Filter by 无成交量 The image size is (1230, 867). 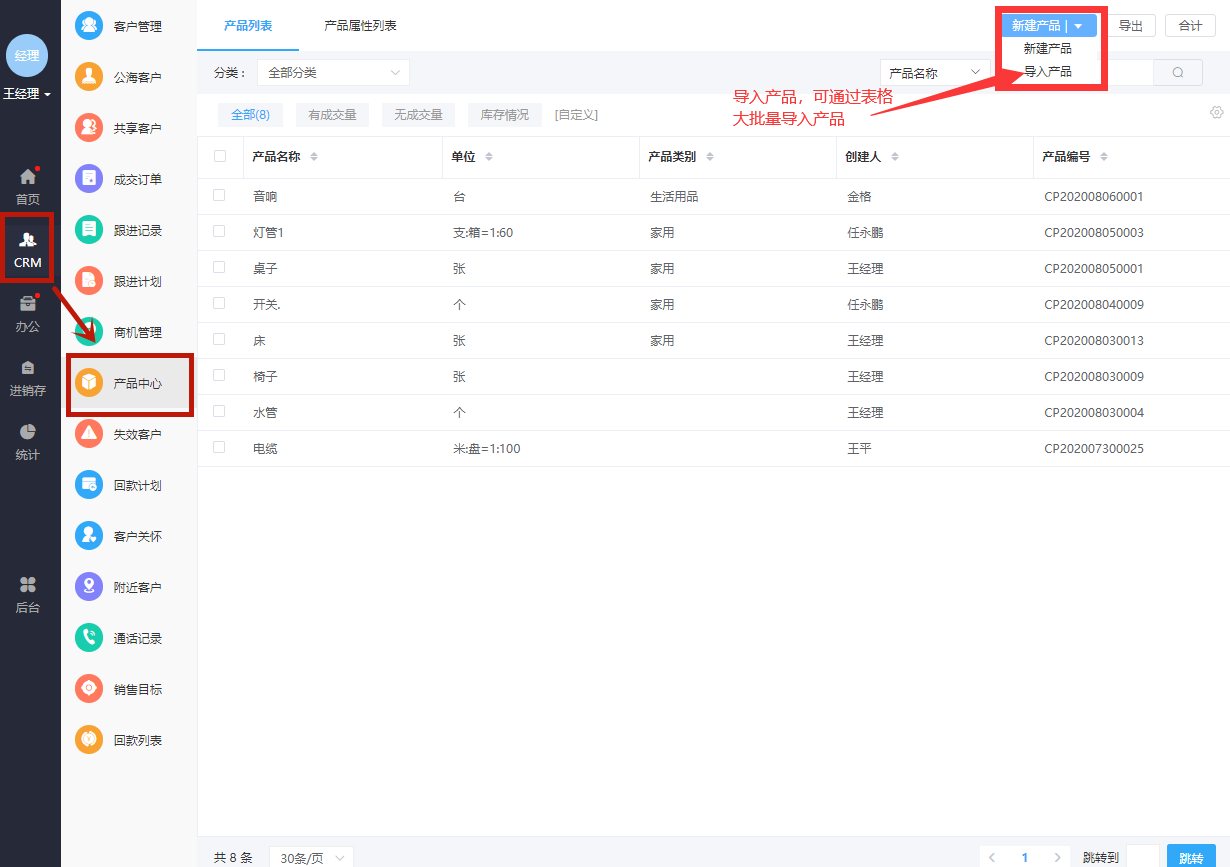click(x=418, y=115)
